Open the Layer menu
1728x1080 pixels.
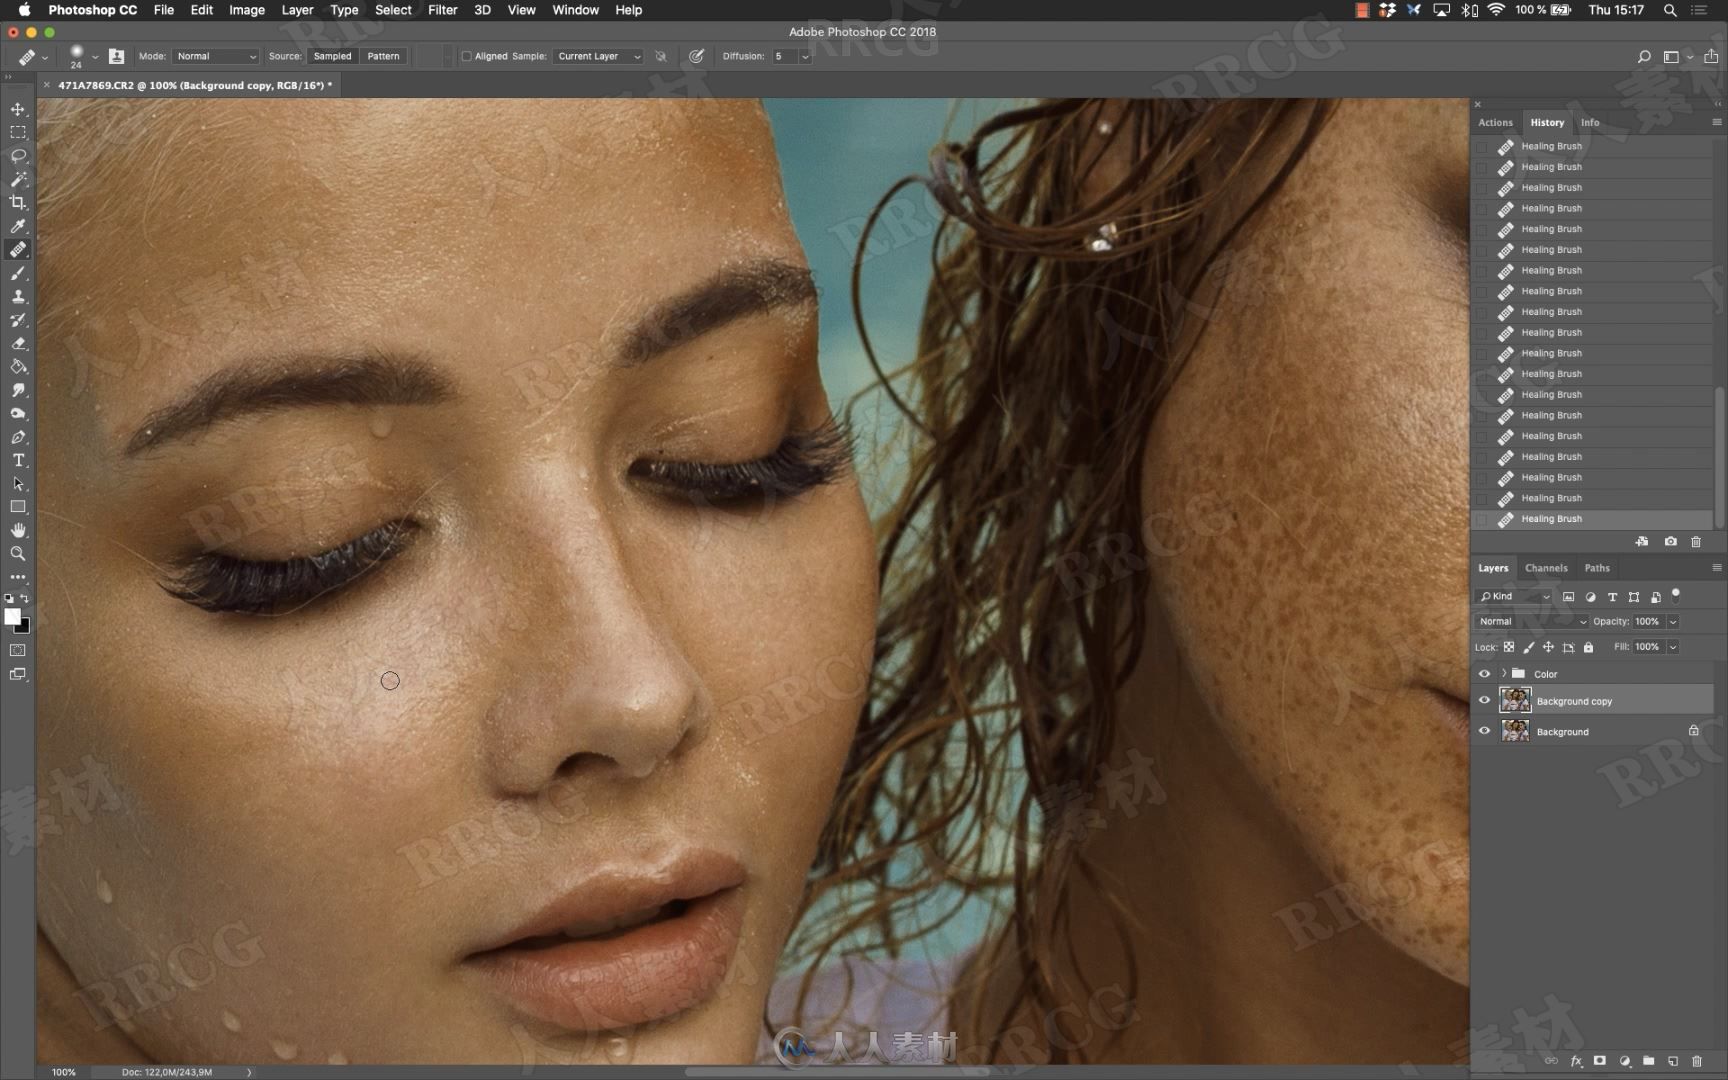click(297, 10)
